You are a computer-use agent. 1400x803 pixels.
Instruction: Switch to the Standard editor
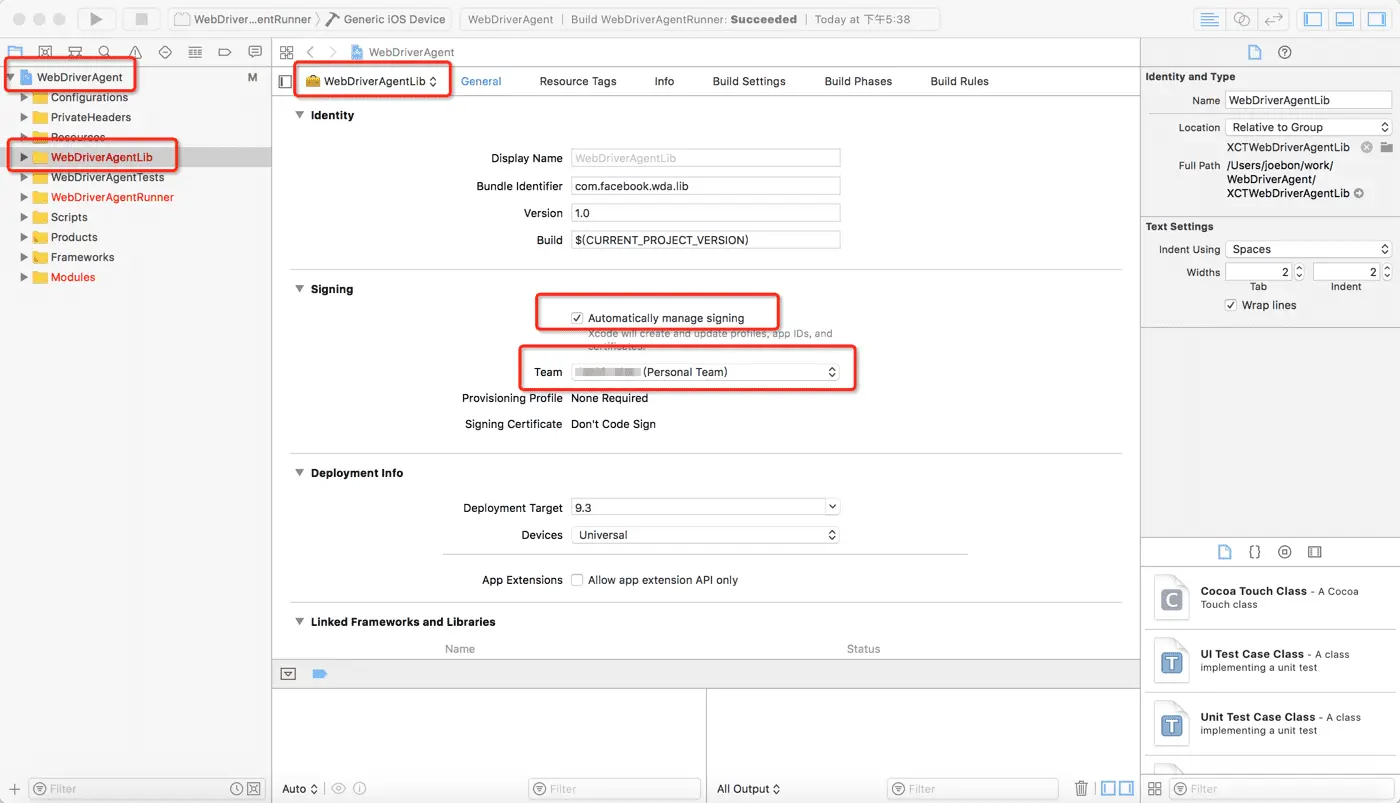point(1210,19)
